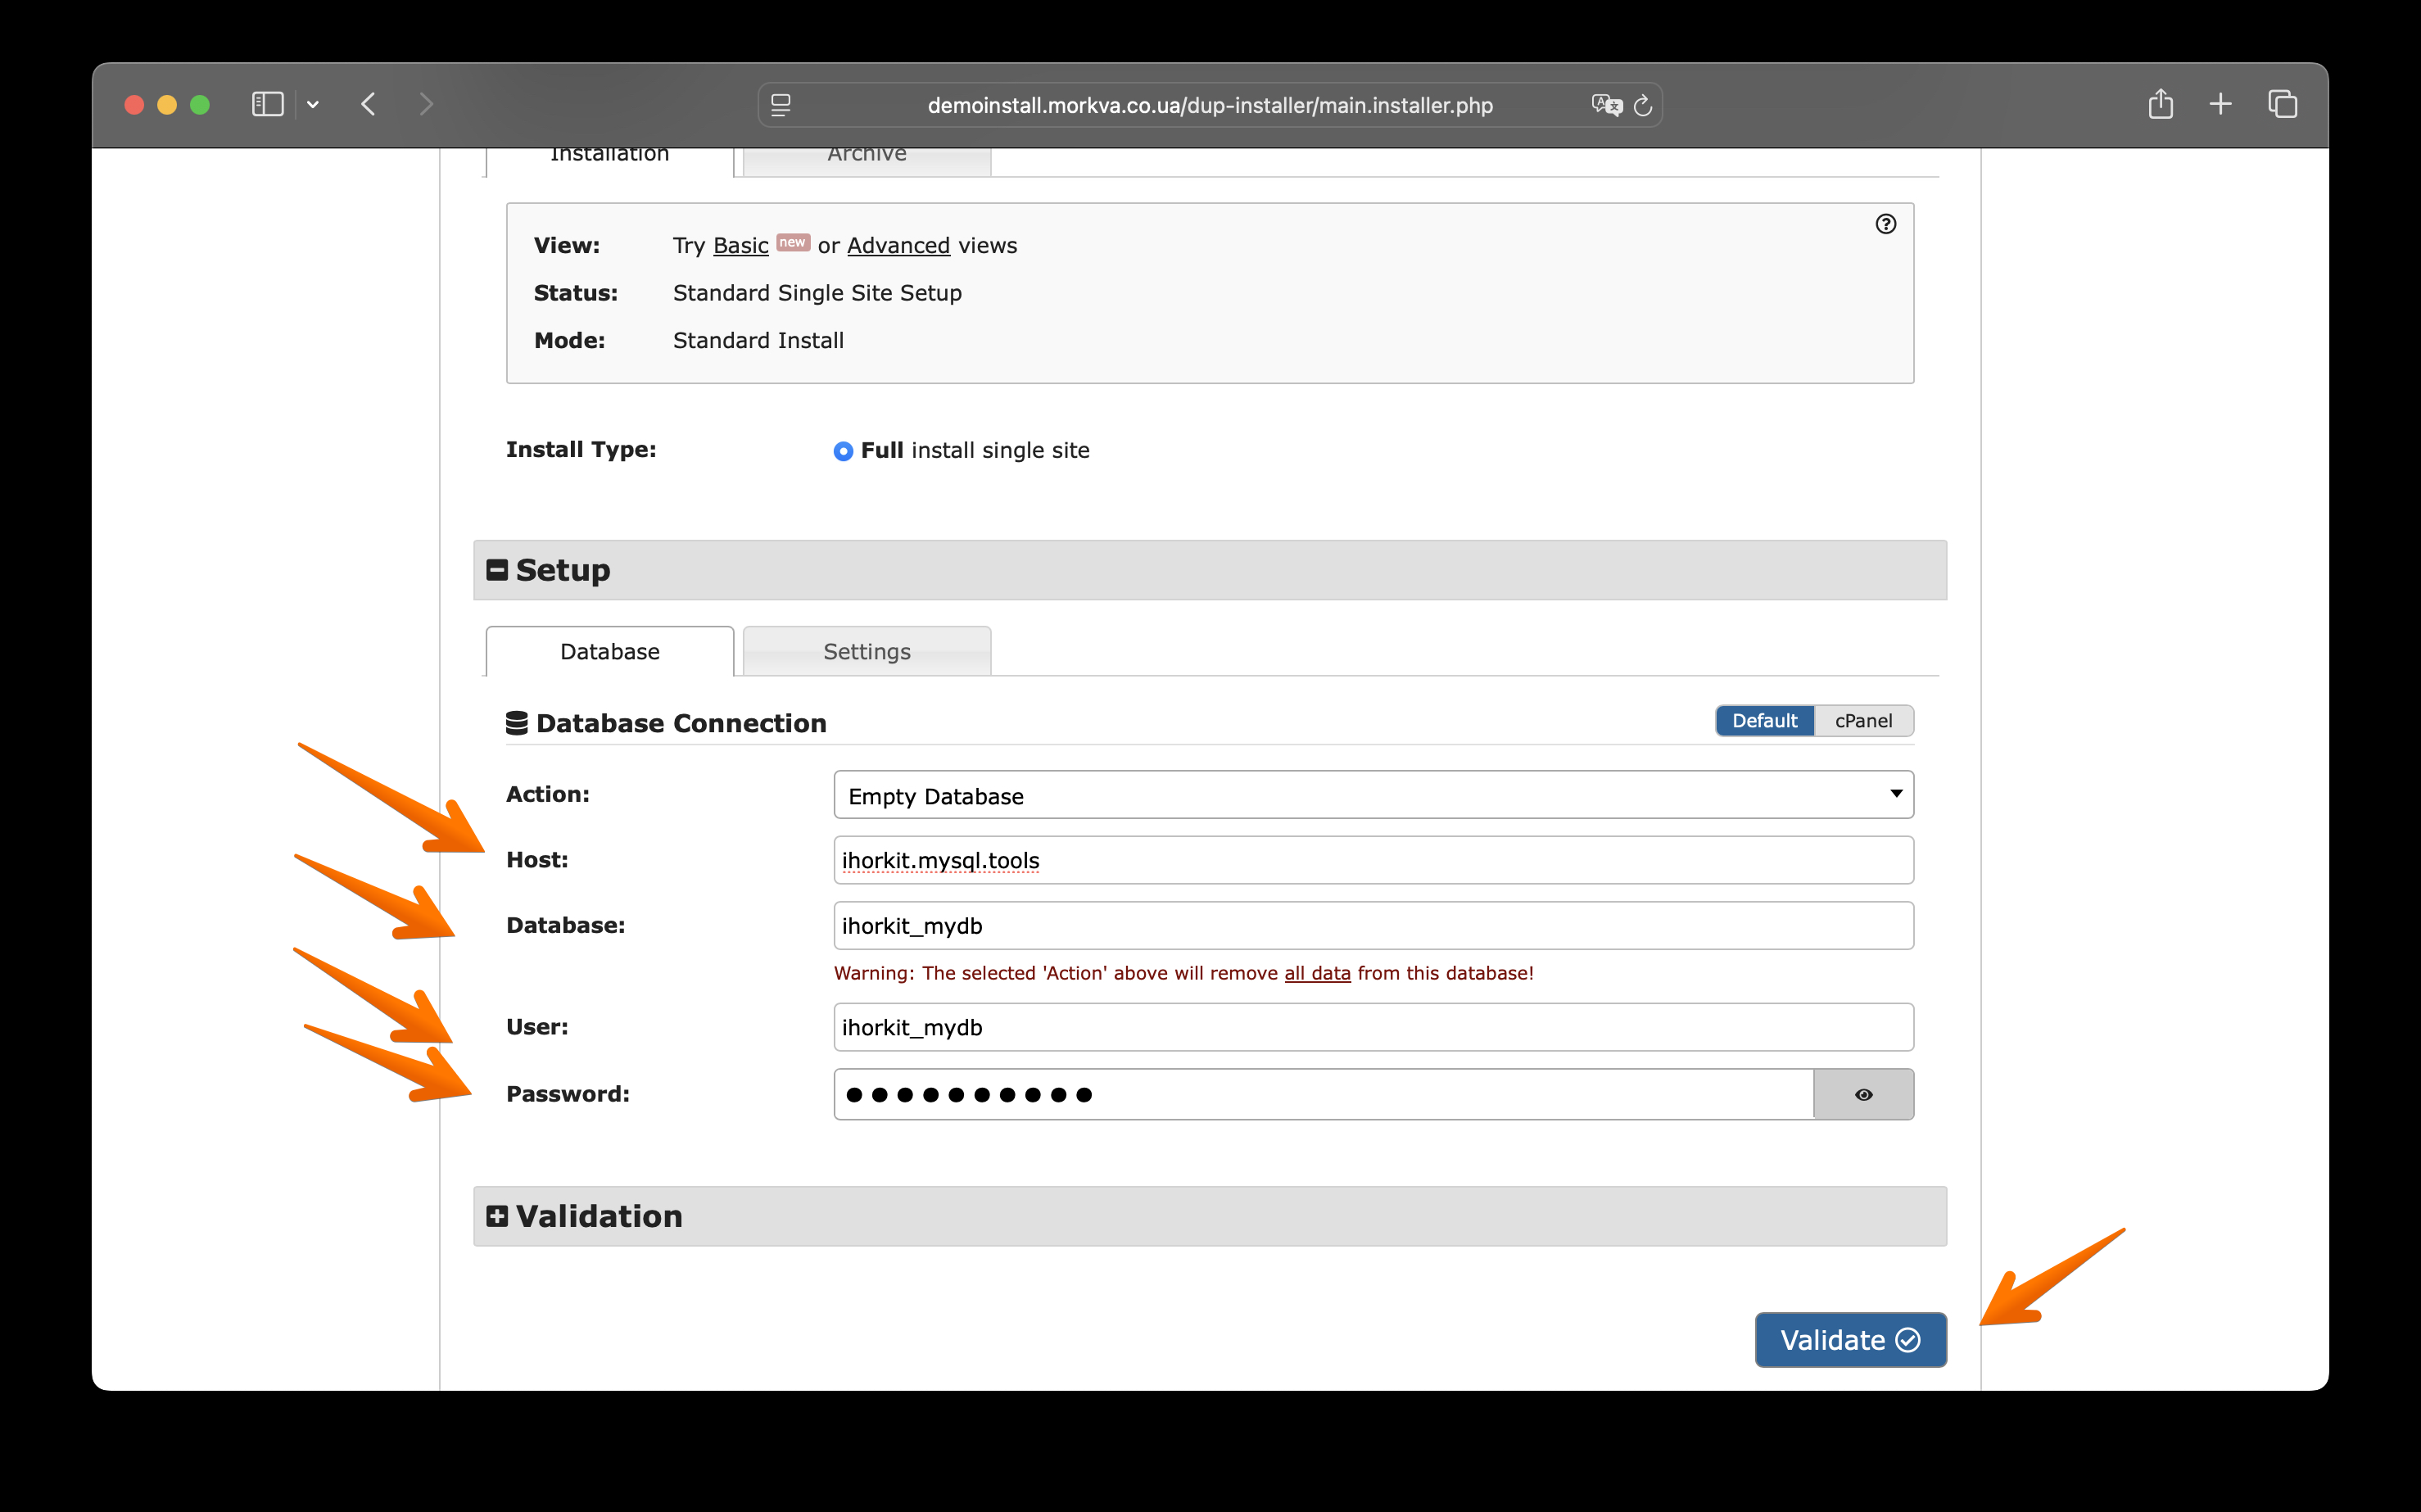Collapse the Setup section

[497, 570]
